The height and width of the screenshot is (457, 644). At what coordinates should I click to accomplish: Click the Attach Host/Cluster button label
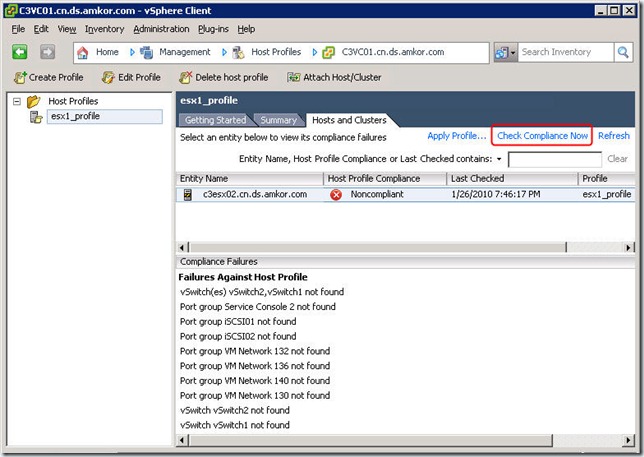342,77
